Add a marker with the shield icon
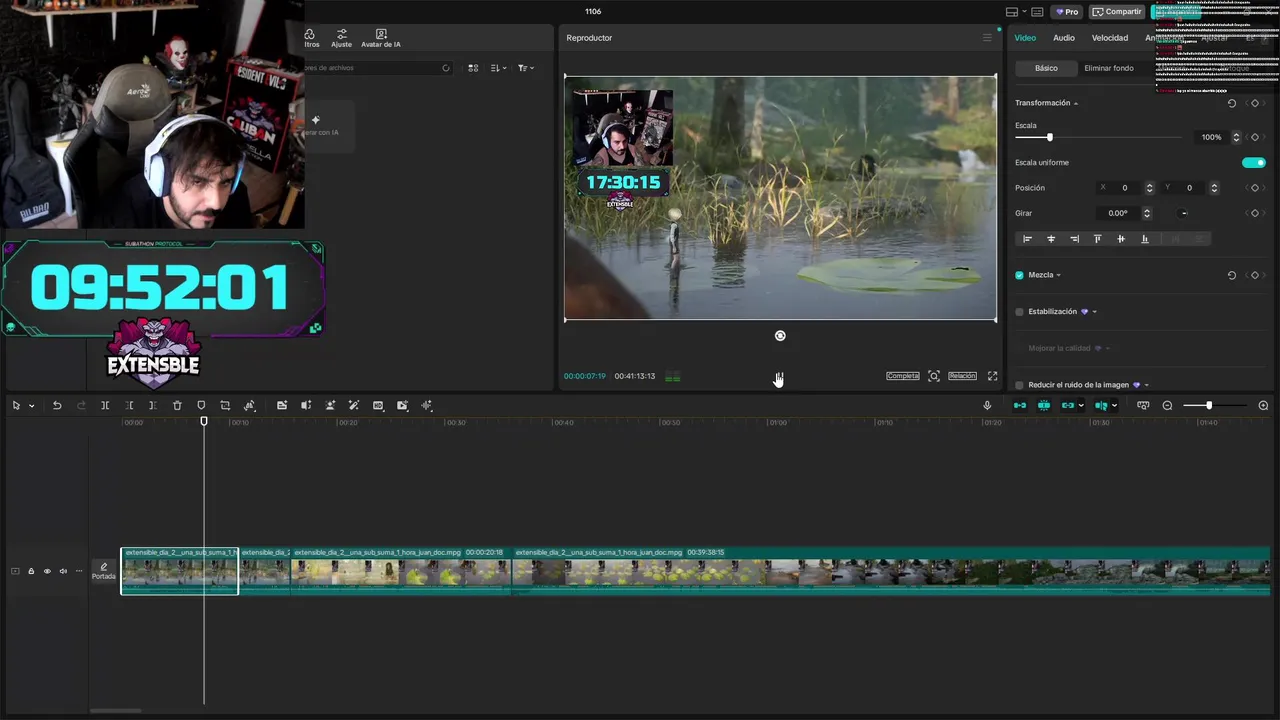 [x=201, y=405]
